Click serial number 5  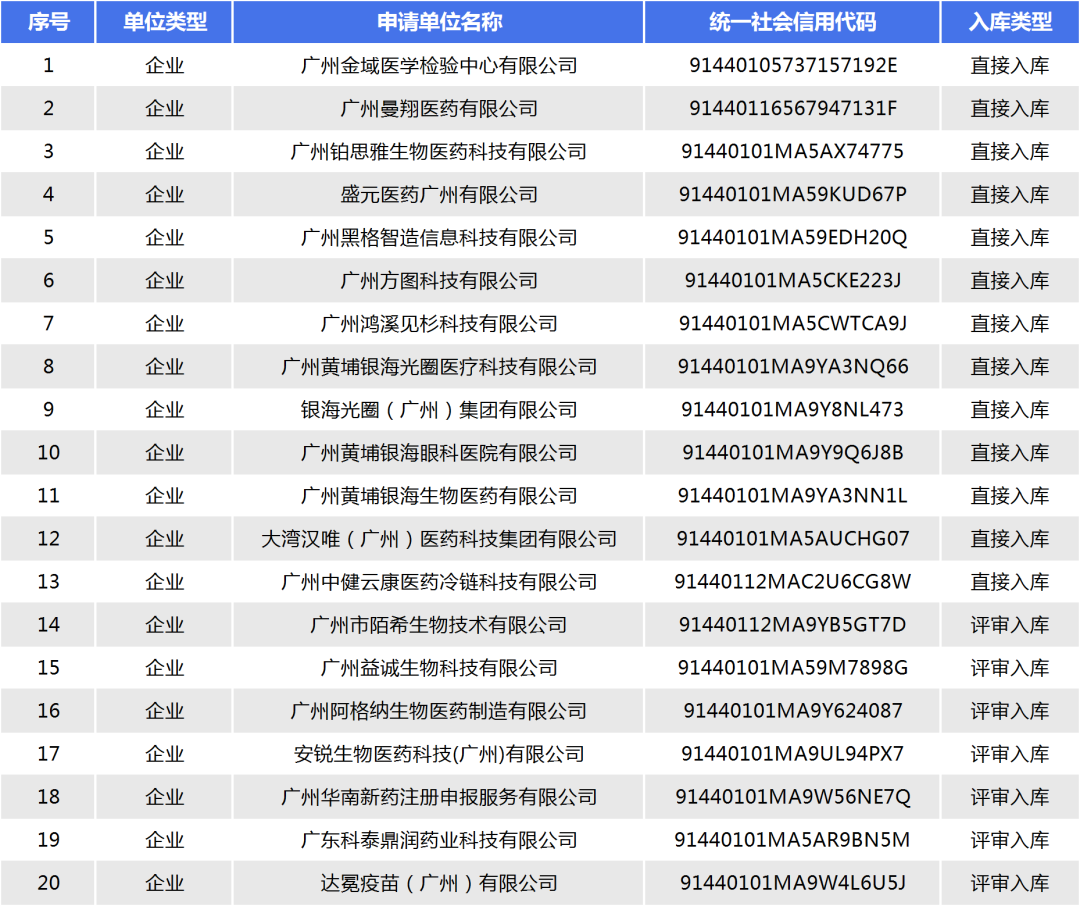coord(48,238)
